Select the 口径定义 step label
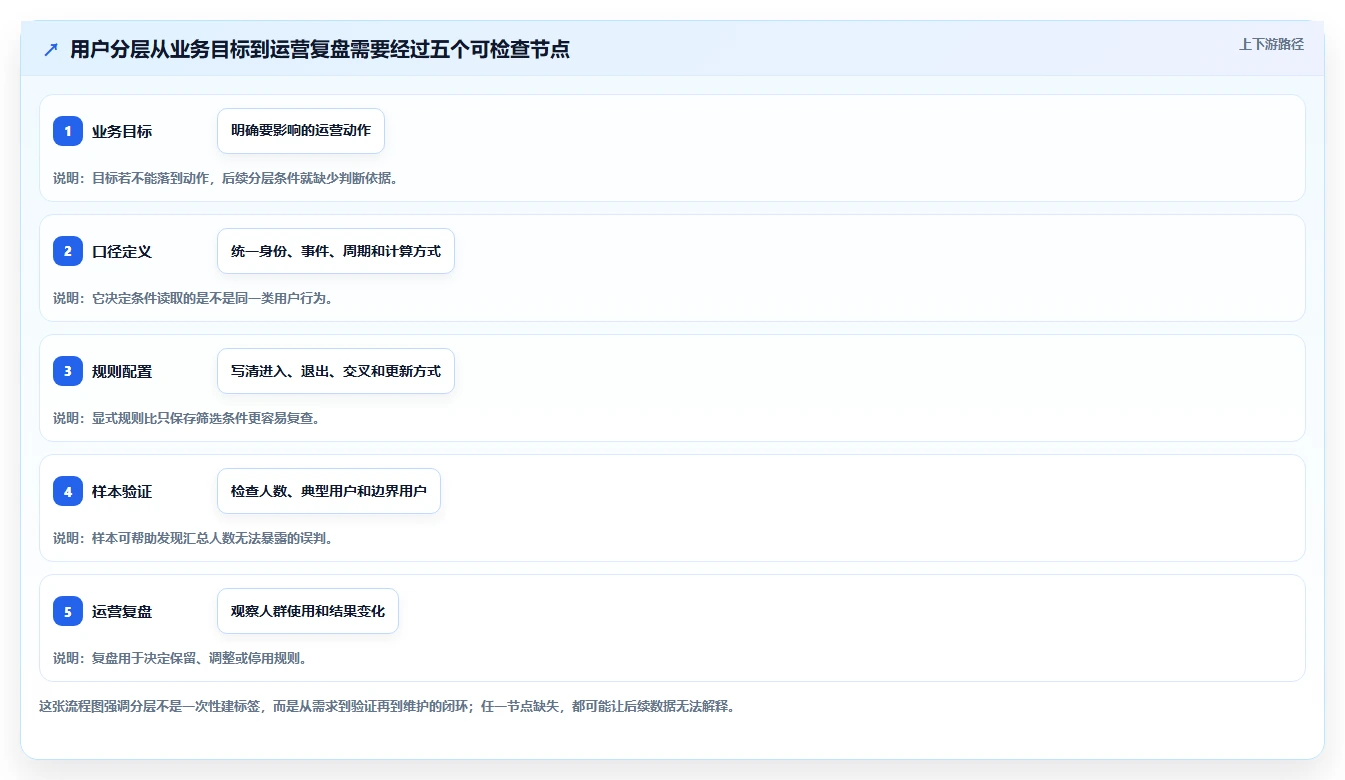This screenshot has width=1345, height=780. [122, 251]
